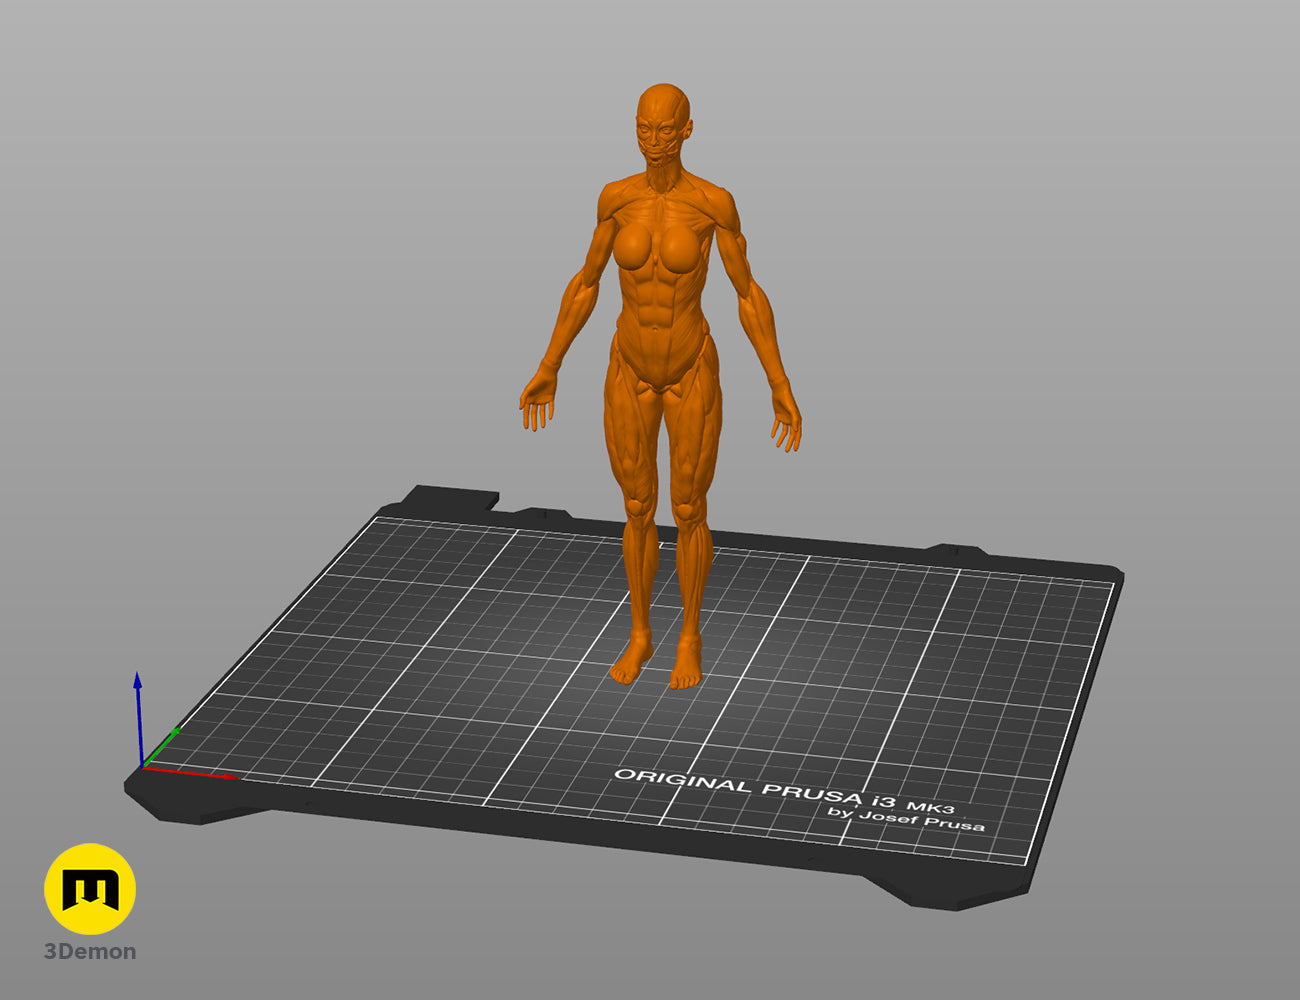Click the notched tab at bed's back-left
The width and height of the screenshot is (1300, 1000).
point(455,496)
